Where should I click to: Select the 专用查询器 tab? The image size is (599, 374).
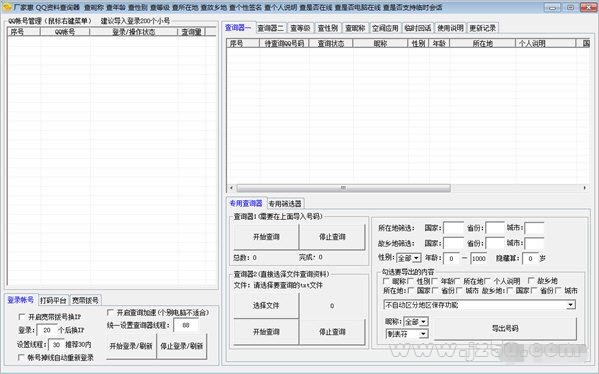click(x=246, y=203)
